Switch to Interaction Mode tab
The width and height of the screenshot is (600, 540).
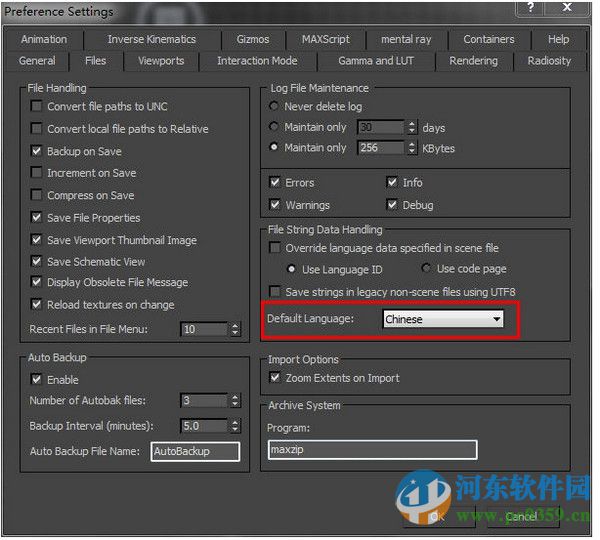(x=257, y=61)
